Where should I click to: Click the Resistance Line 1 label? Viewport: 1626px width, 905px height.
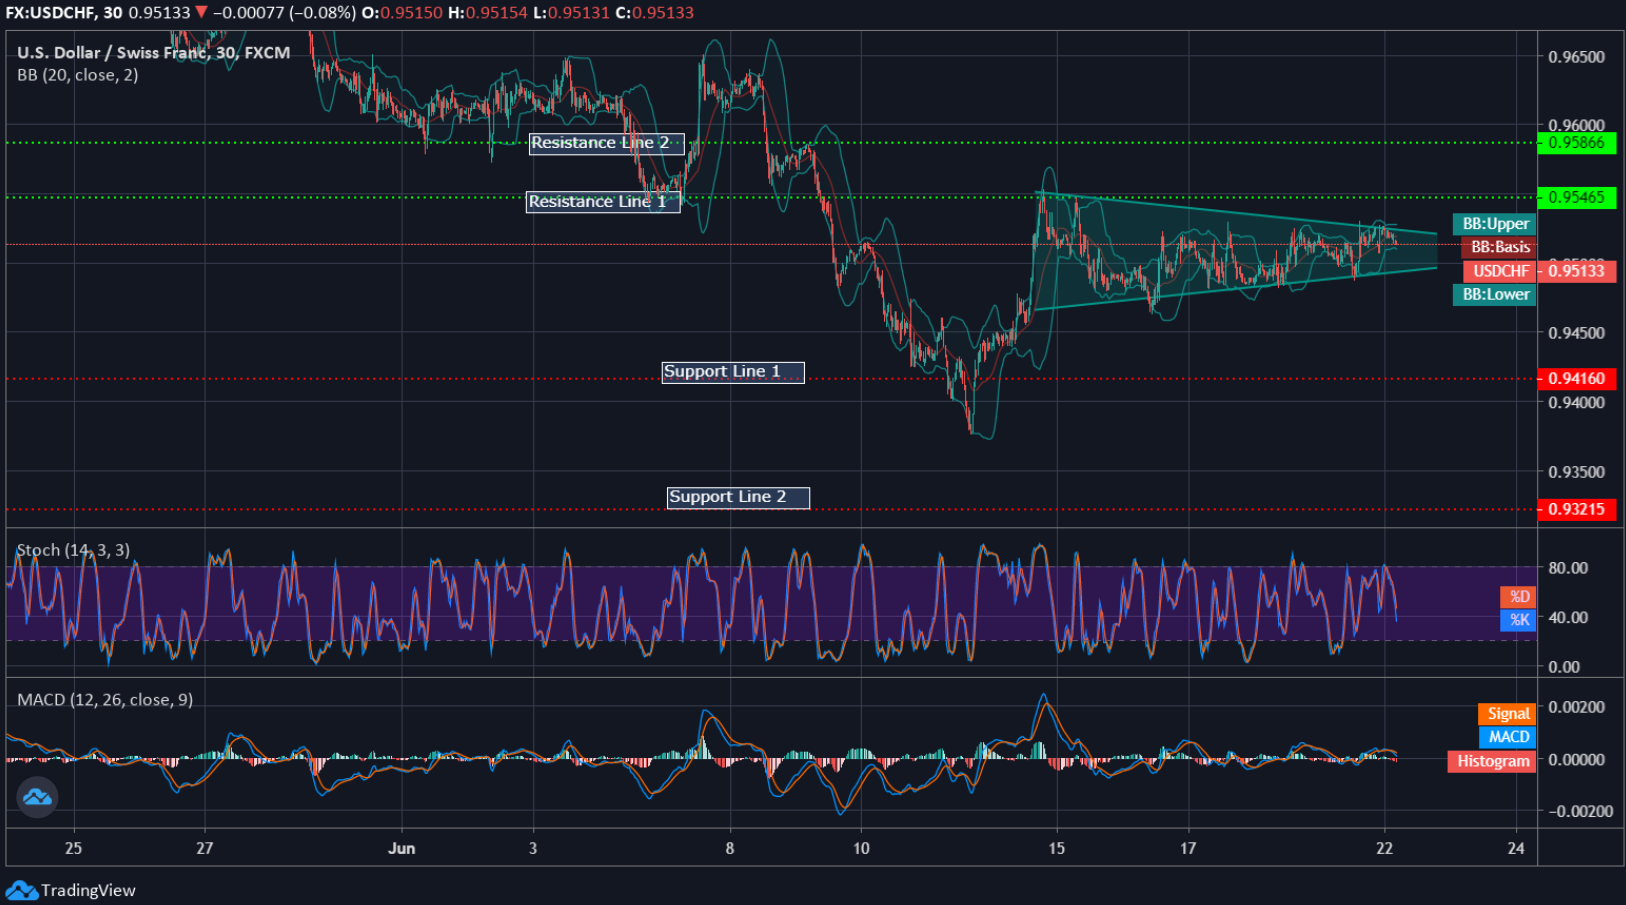603,202
